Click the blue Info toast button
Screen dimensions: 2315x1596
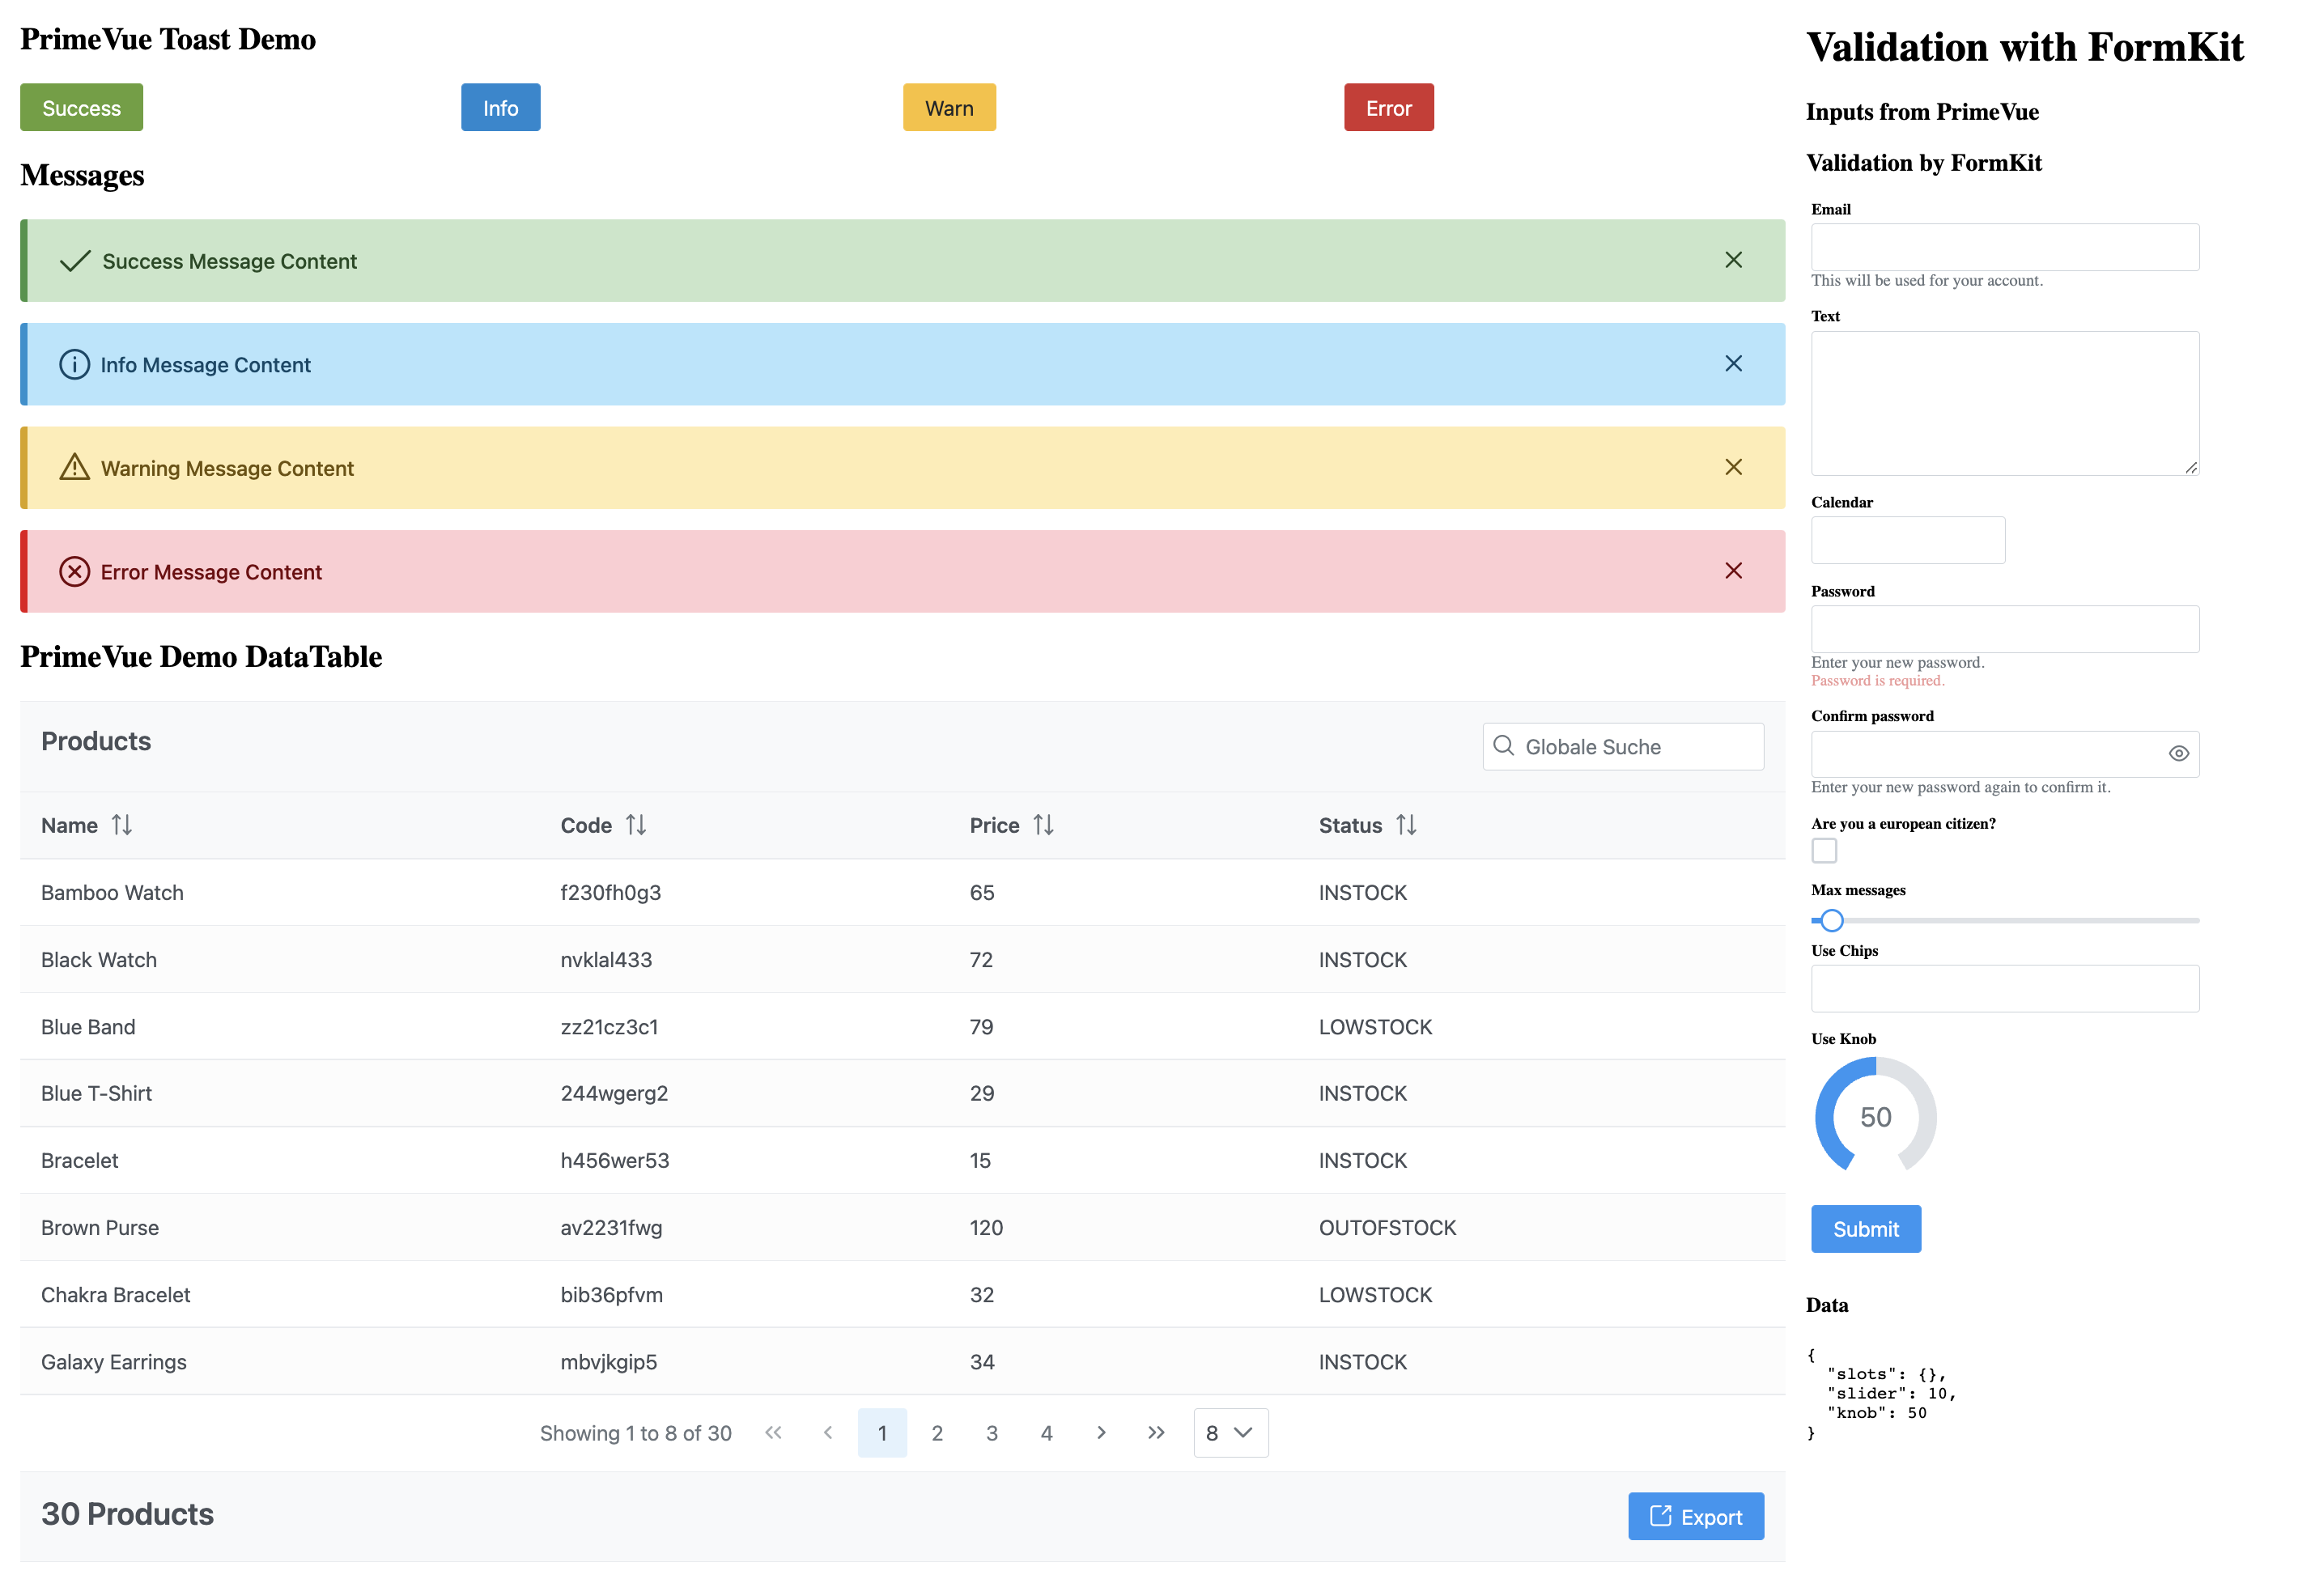coord(500,108)
